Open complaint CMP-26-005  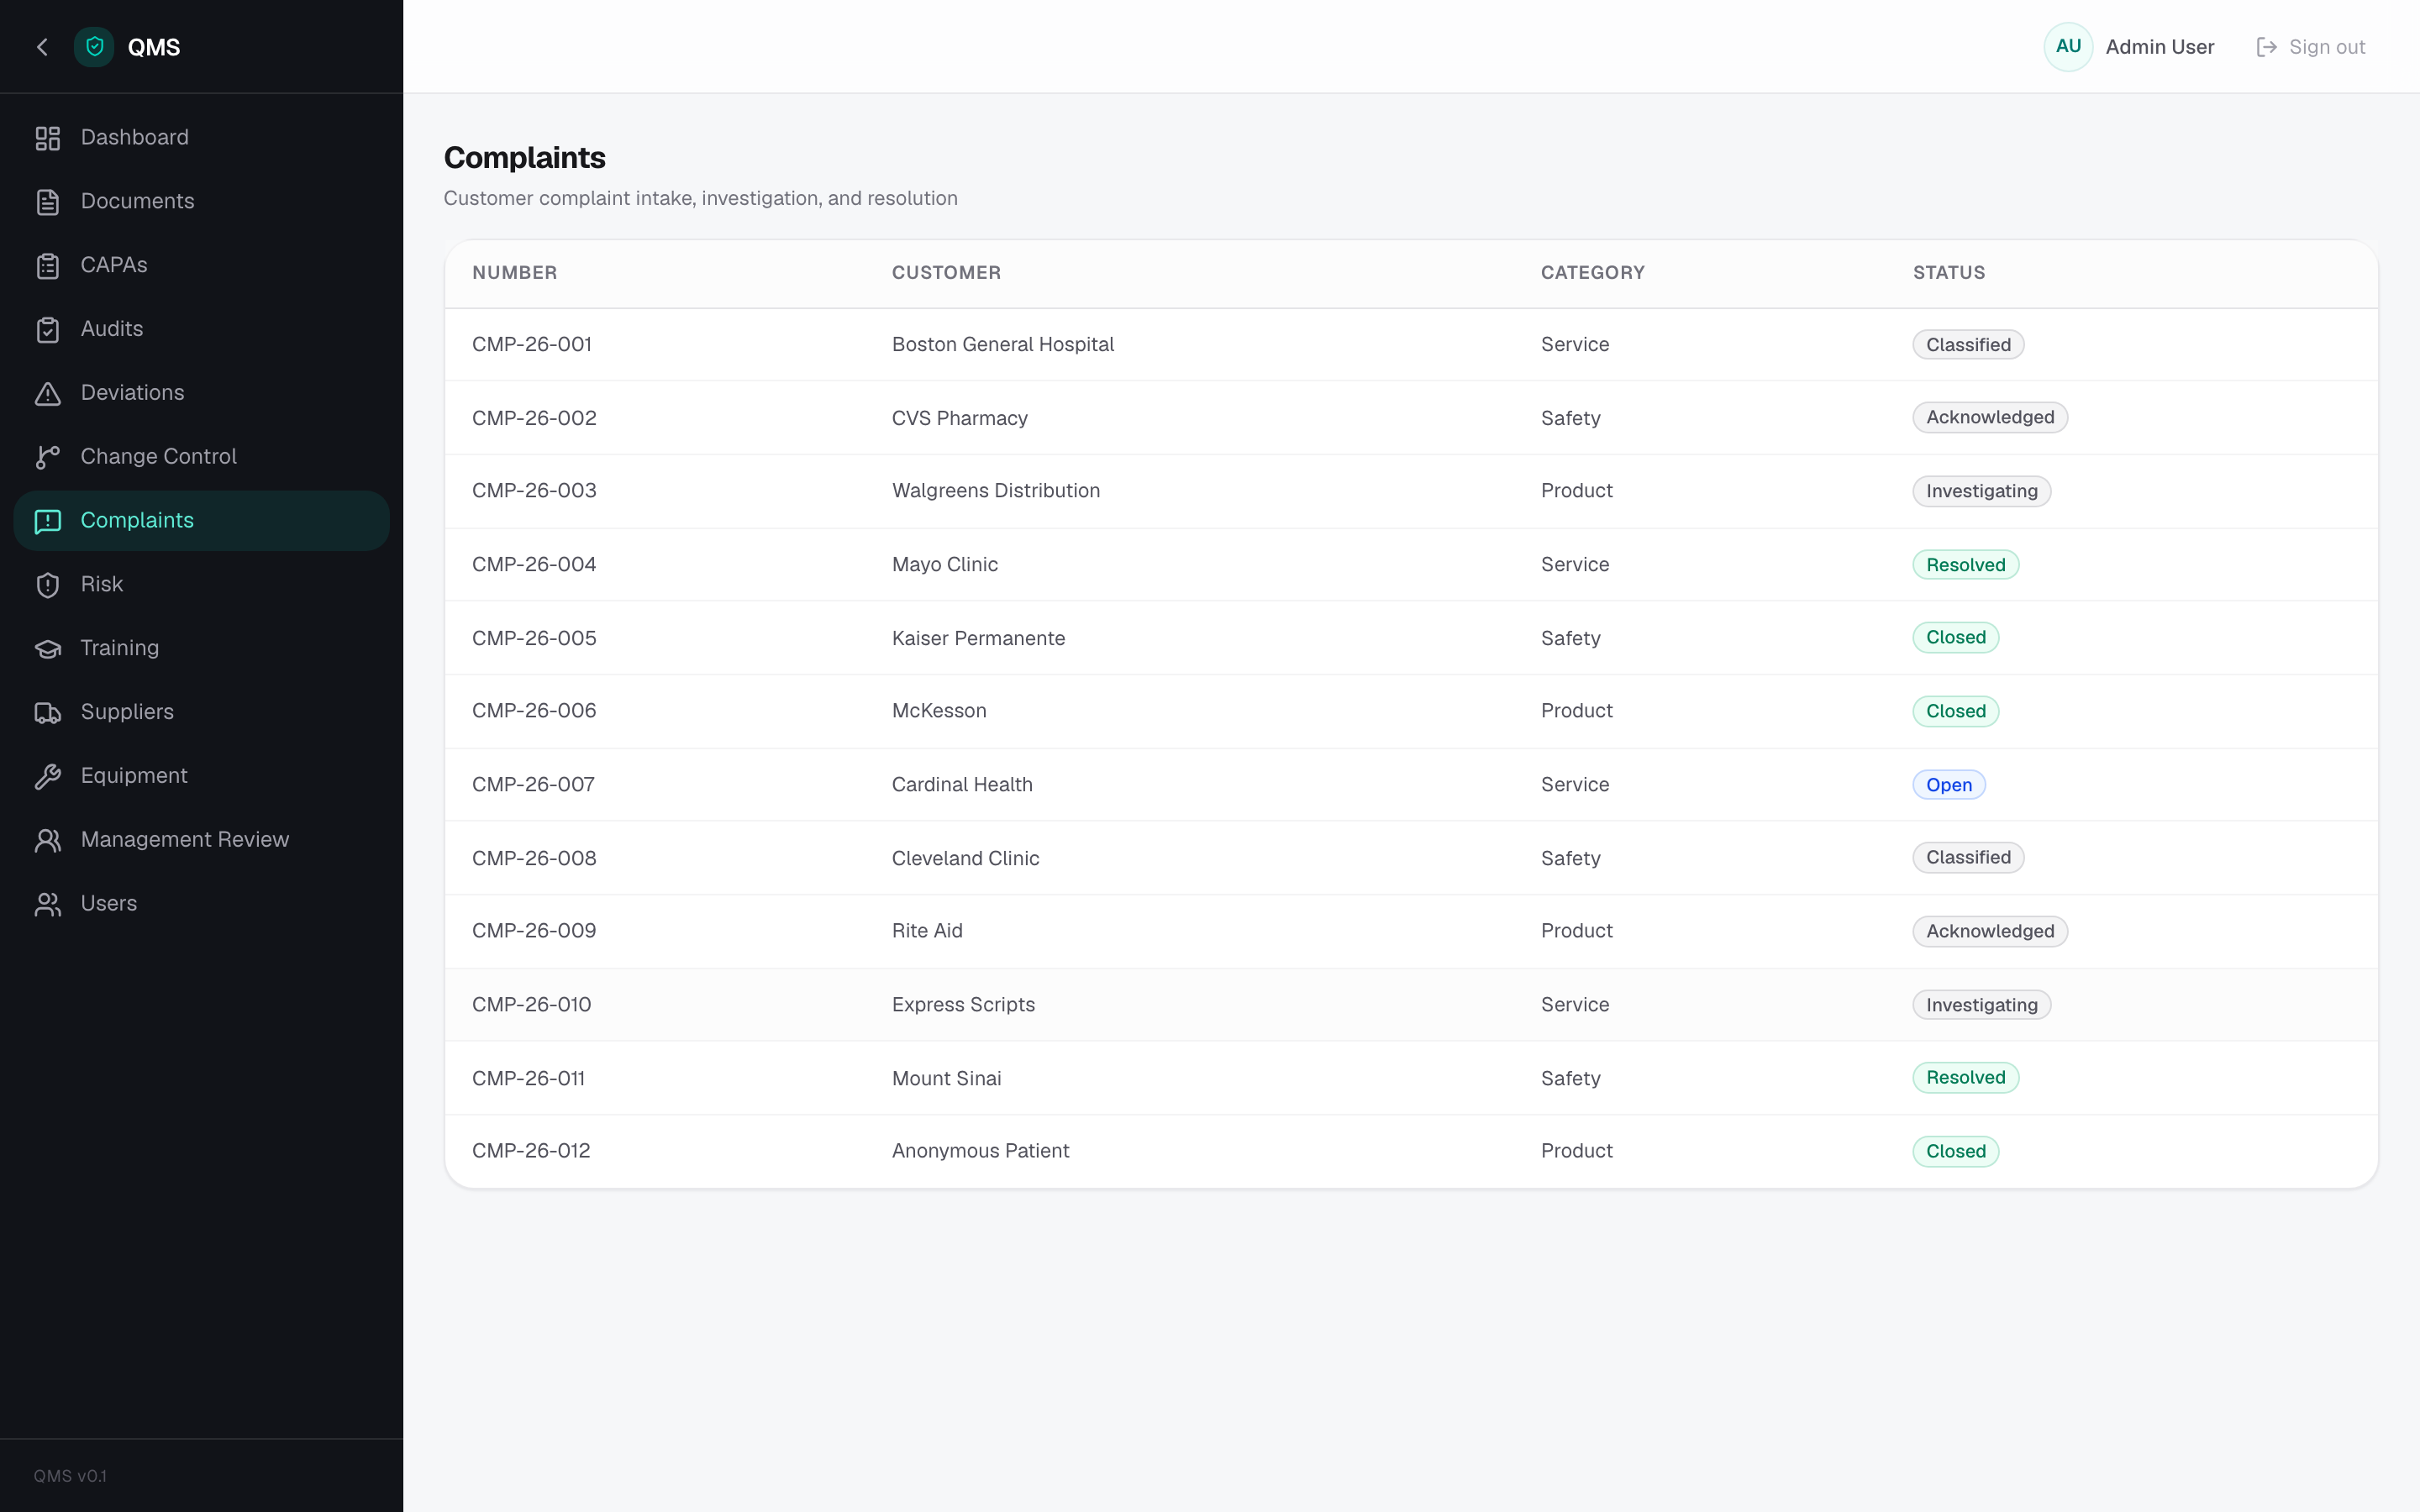click(x=534, y=638)
